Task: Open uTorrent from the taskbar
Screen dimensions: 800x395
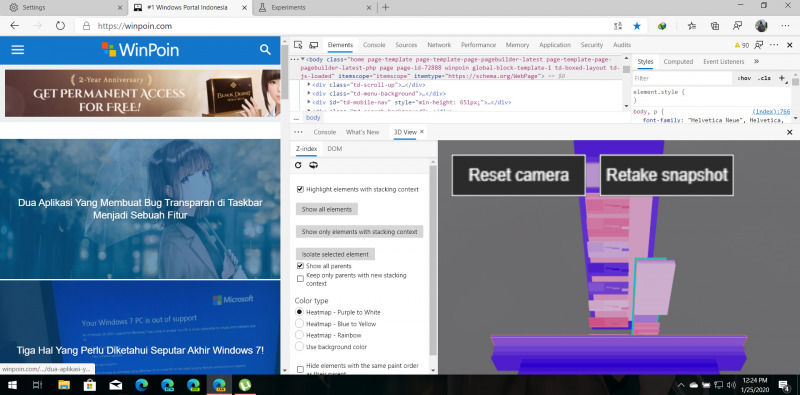Action: pos(245,385)
